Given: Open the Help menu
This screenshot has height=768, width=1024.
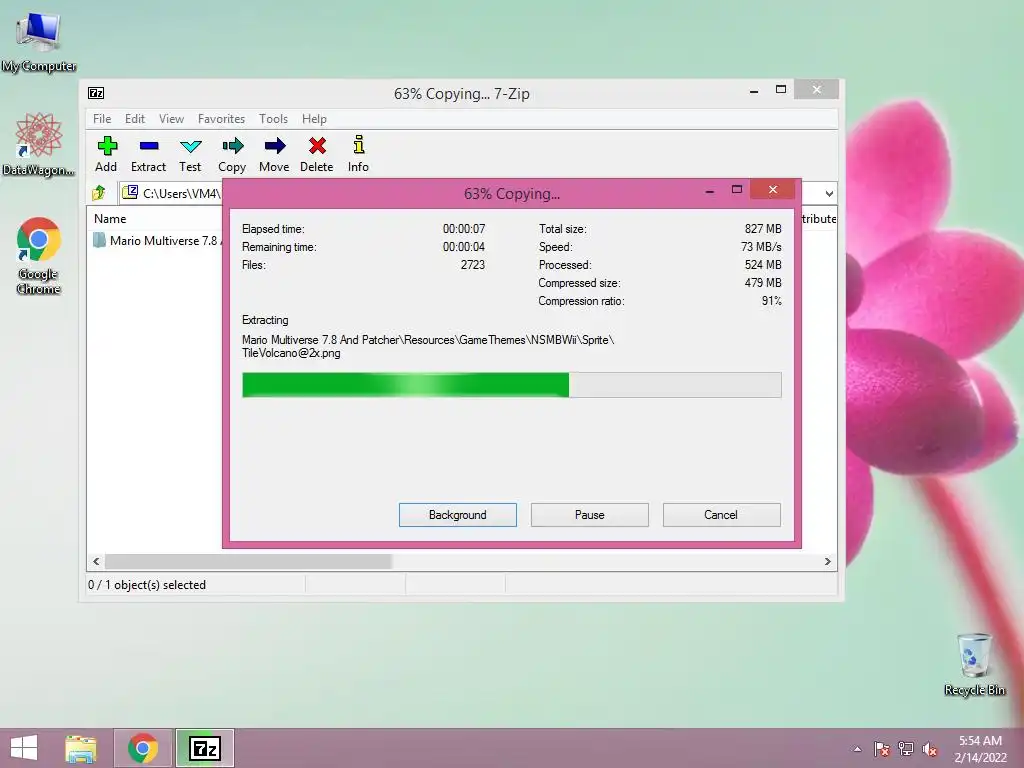Looking at the screenshot, I should pyautogui.click(x=314, y=119).
